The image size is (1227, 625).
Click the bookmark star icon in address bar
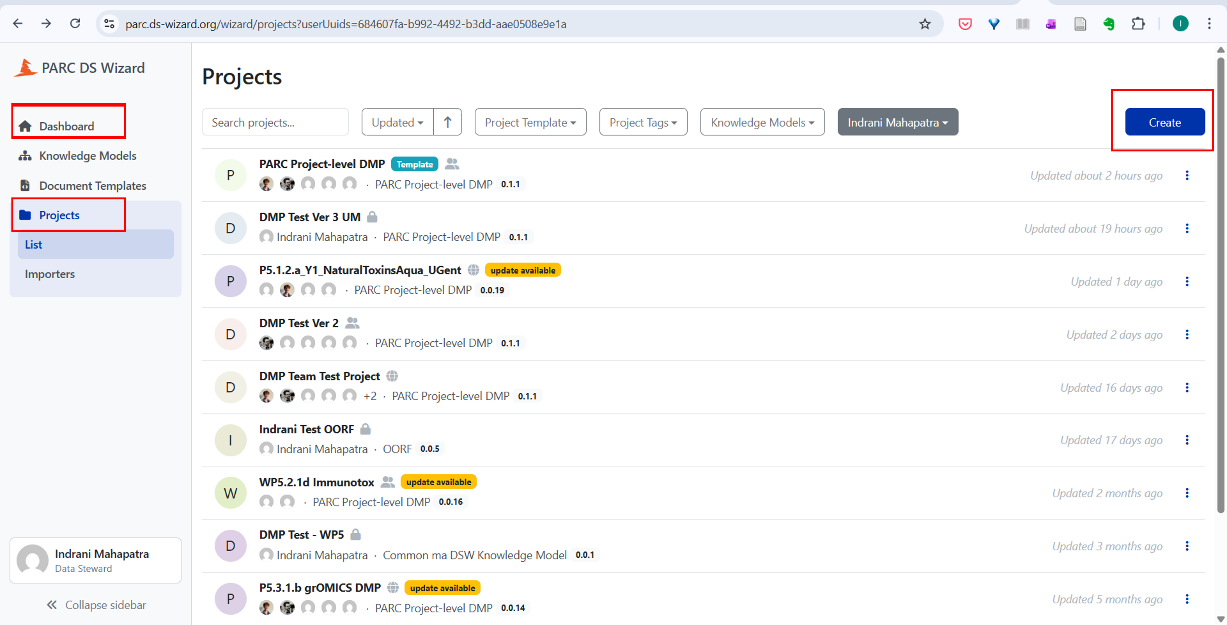925,24
